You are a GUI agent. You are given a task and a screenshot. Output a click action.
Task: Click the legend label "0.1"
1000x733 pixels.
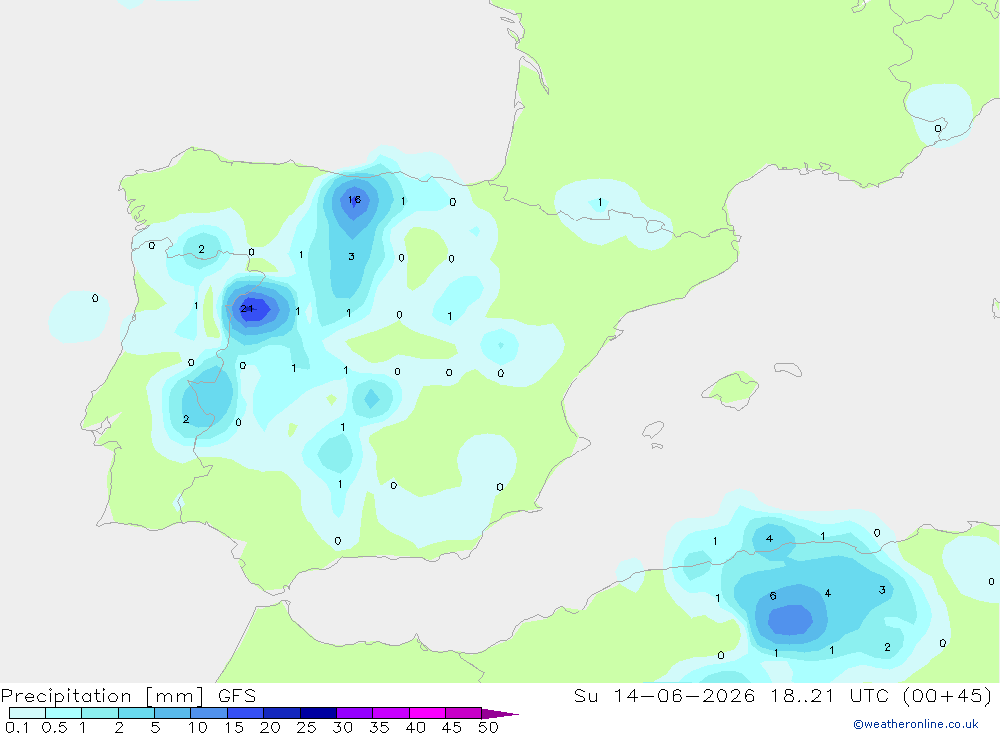pos(17,727)
